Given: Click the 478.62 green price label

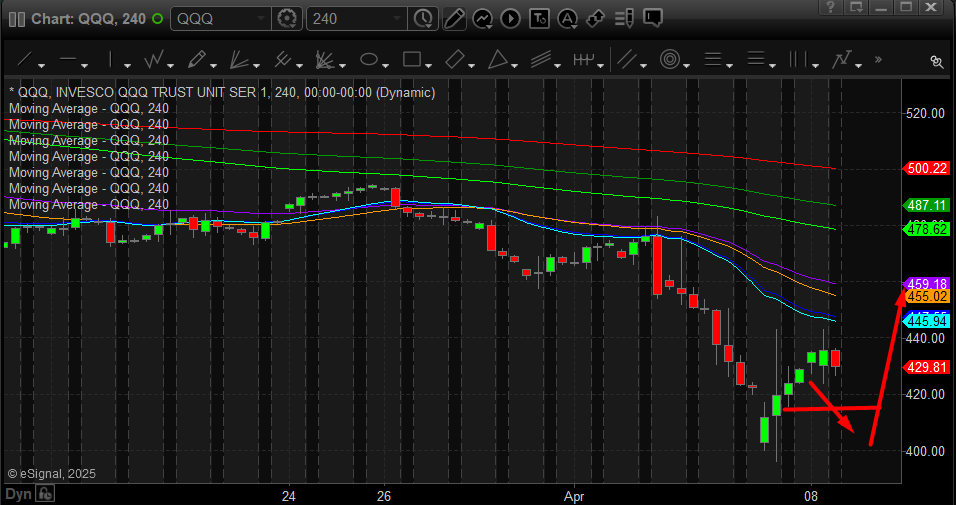Looking at the screenshot, I should [926, 229].
